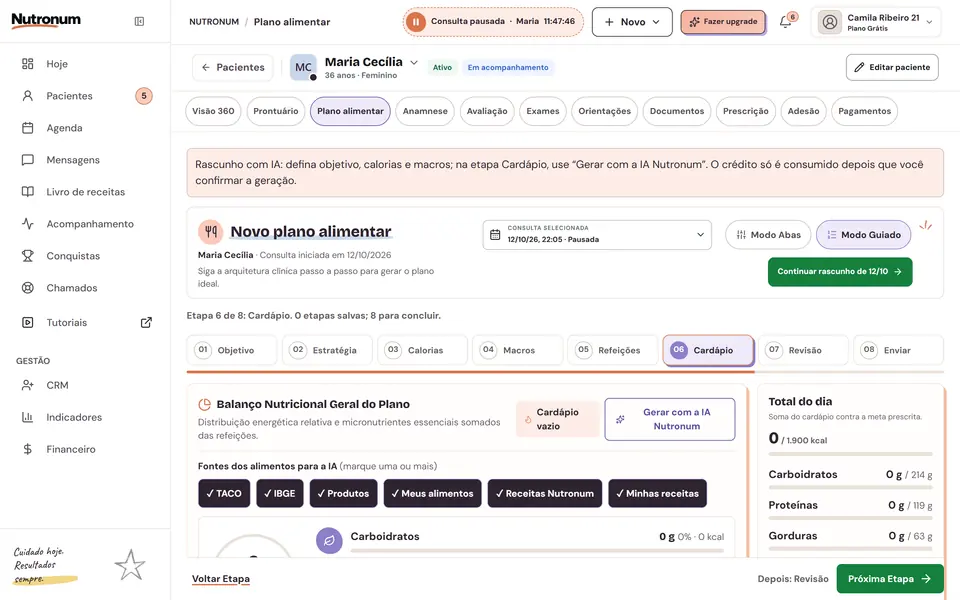Click the Financeiro dollar icon
Image resolution: width=960 pixels, height=600 pixels.
tap(28, 449)
